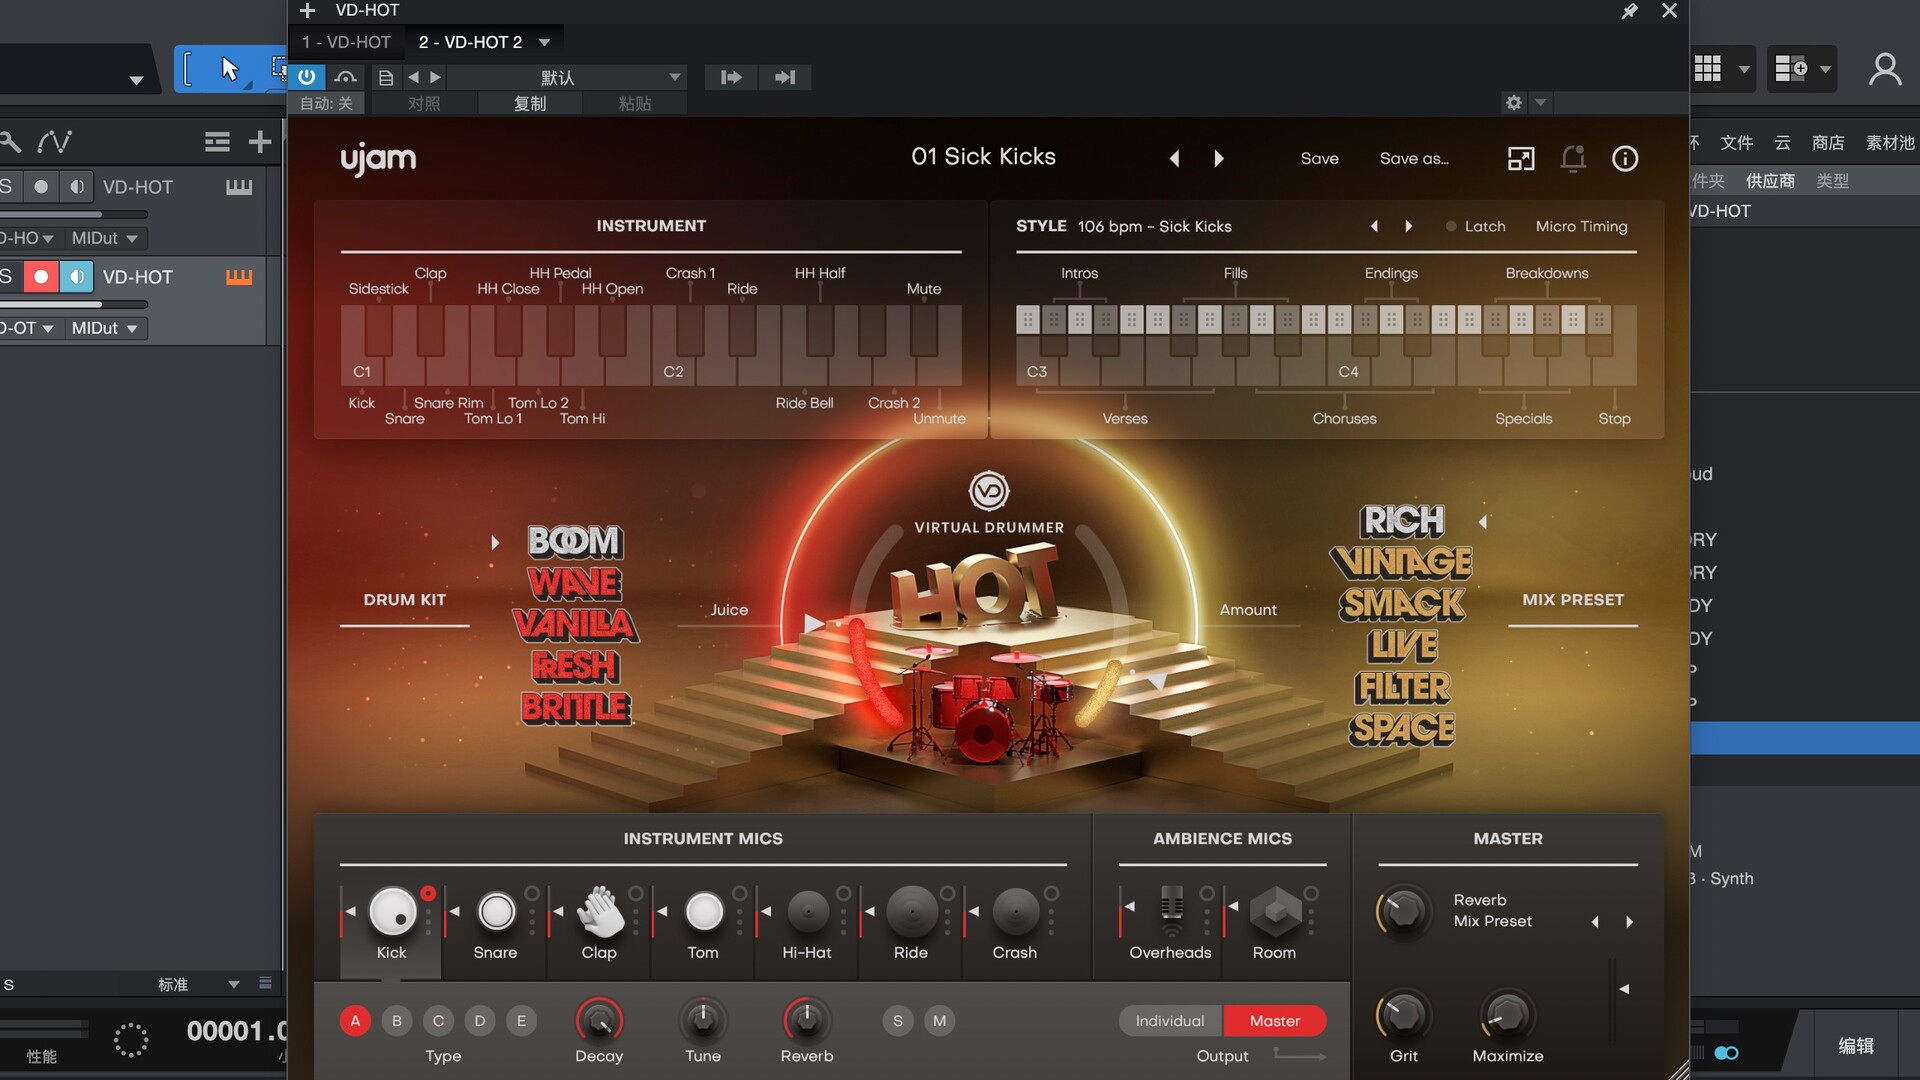This screenshot has width=1920, height=1080.
Task: Select kick type B
Action: pos(397,1021)
